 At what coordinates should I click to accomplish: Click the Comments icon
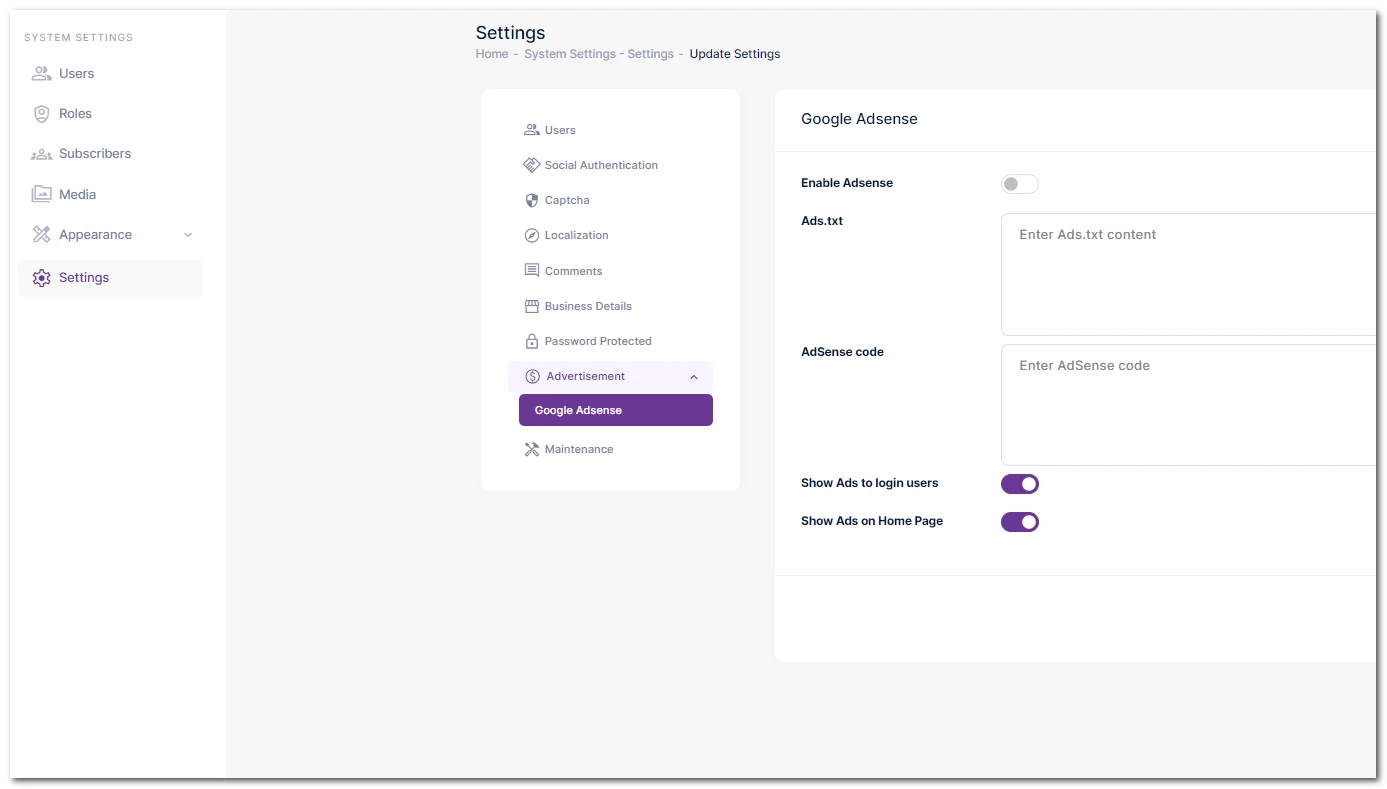click(x=532, y=271)
